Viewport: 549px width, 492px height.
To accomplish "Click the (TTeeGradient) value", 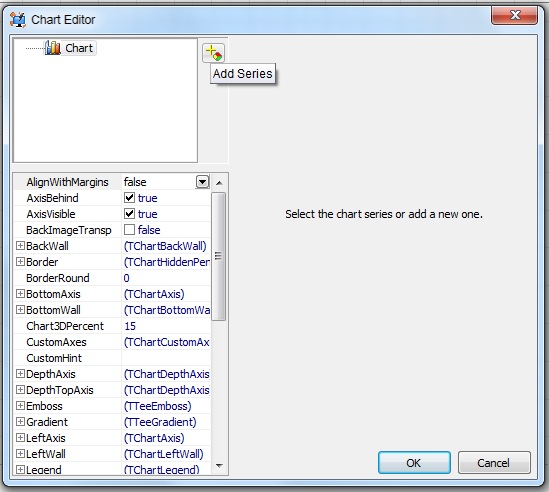I will [160, 422].
